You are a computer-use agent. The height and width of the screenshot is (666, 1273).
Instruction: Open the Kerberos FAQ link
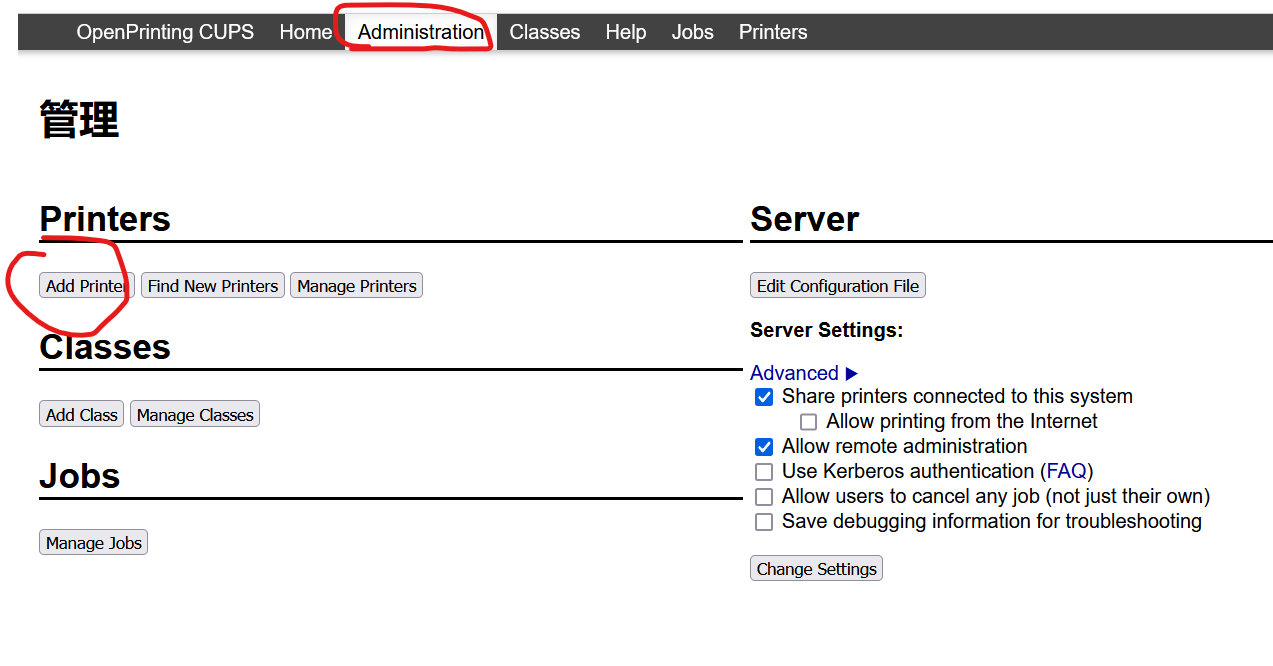pyautogui.click(x=1067, y=471)
